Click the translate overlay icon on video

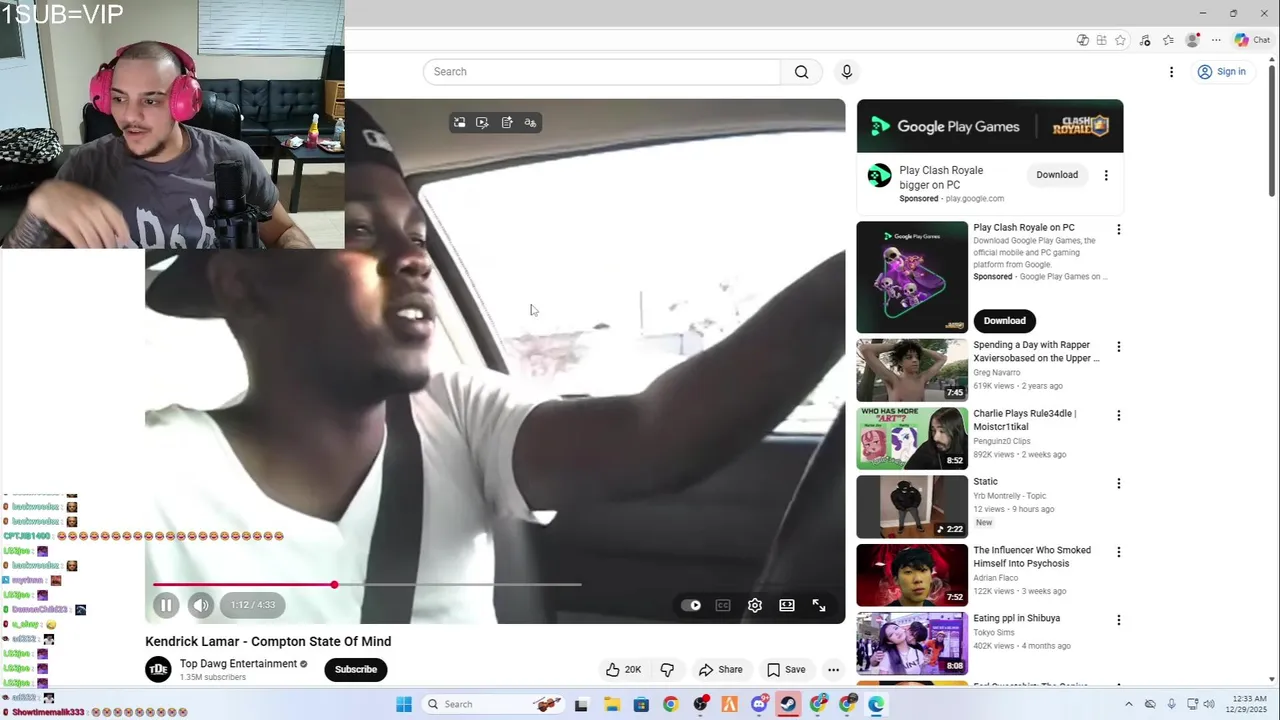[x=530, y=122]
